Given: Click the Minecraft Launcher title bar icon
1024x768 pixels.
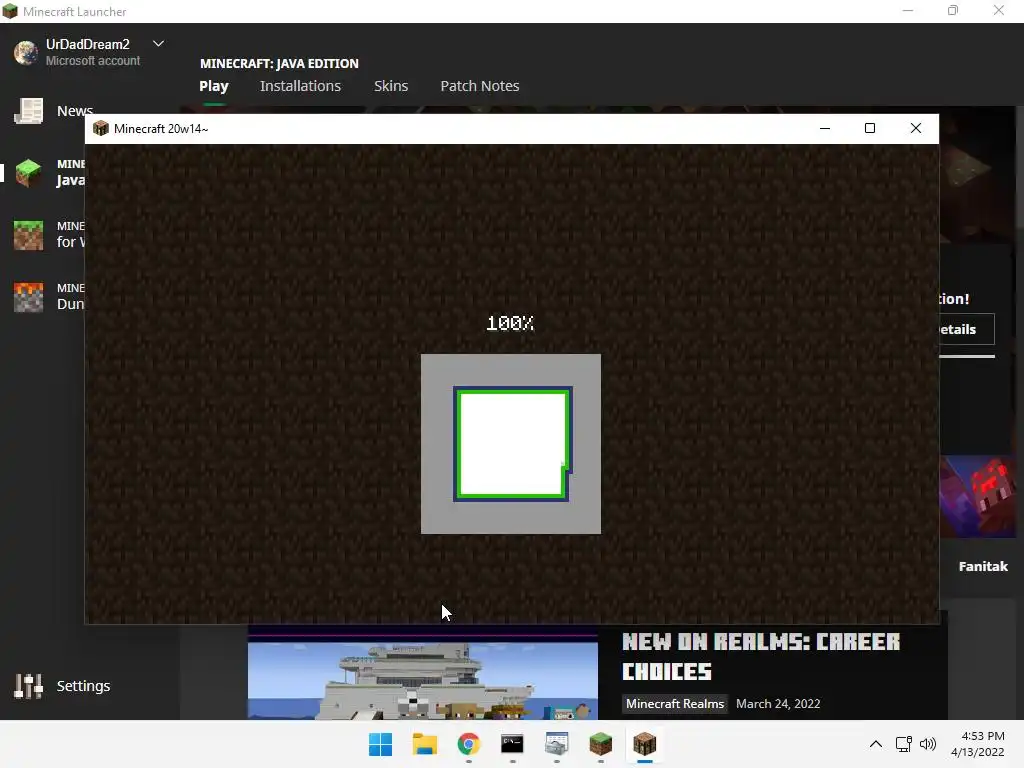Looking at the screenshot, I should click(10, 11).
